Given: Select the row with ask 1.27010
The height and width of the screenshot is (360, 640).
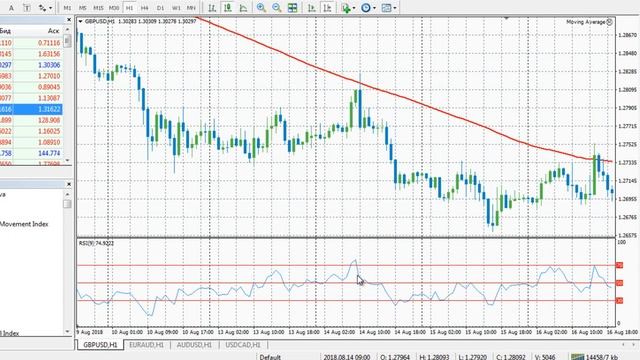Looking at the screenshot, I should coord(31,76).
